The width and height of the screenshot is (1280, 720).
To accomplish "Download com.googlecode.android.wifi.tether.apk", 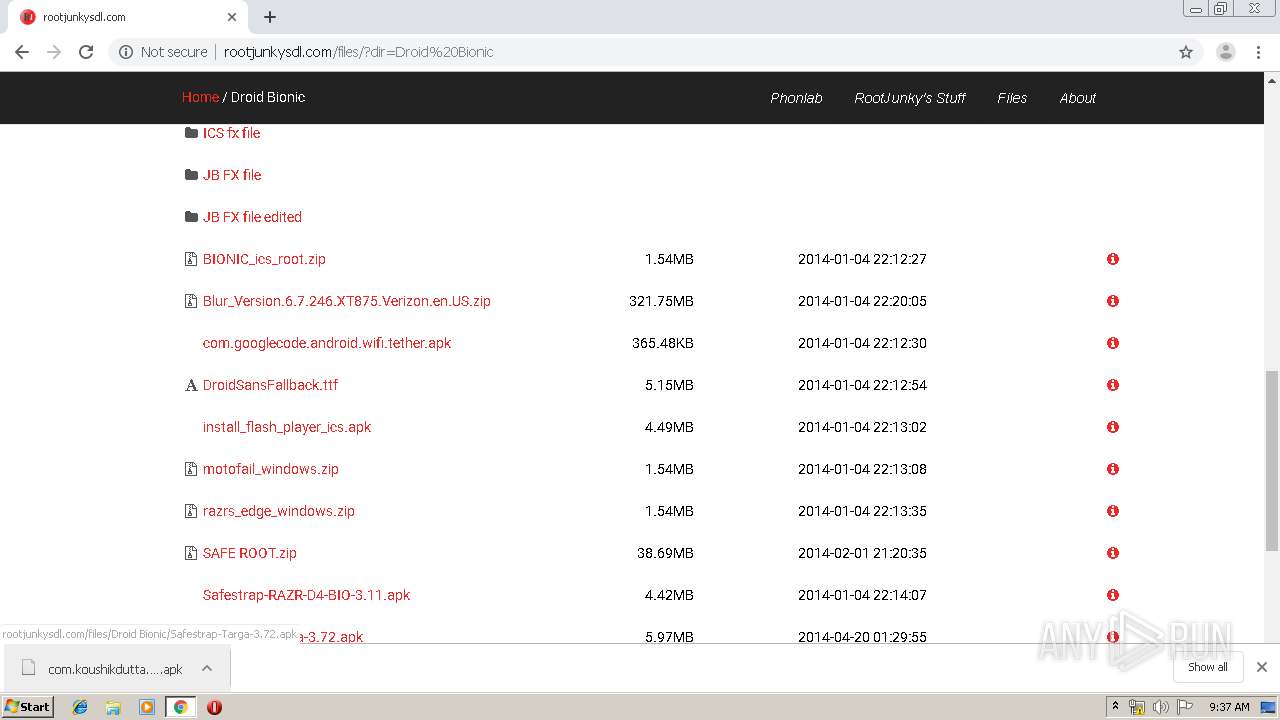I will [327, 343].
